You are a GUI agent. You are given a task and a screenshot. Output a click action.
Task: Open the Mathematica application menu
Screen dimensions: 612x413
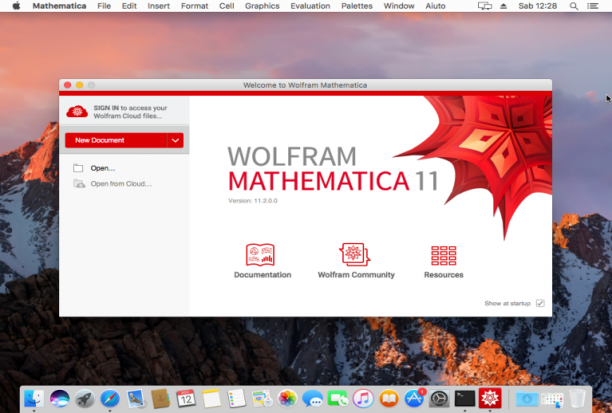[x=59, y=6]
